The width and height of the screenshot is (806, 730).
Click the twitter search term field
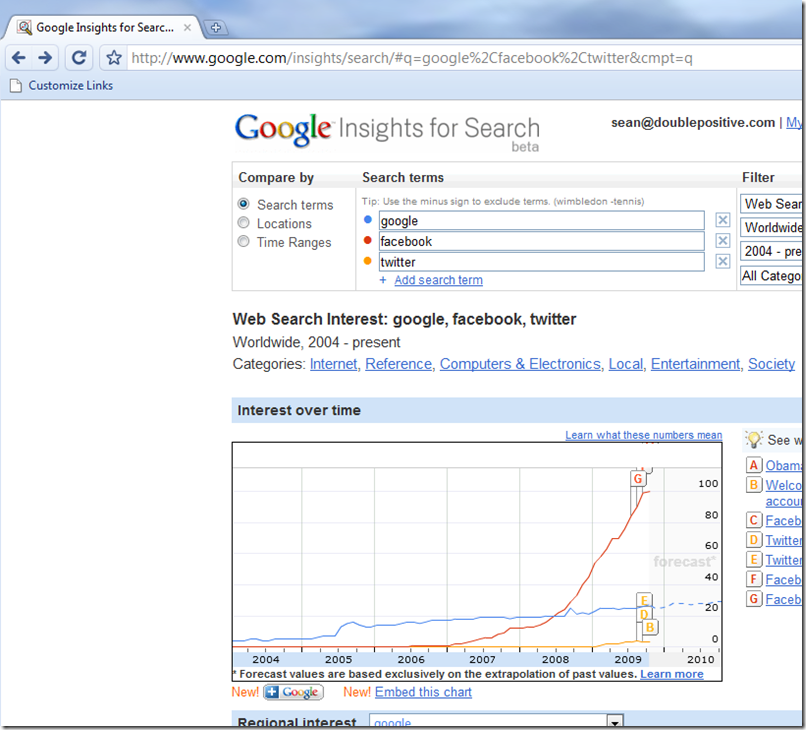coord(542,262)
